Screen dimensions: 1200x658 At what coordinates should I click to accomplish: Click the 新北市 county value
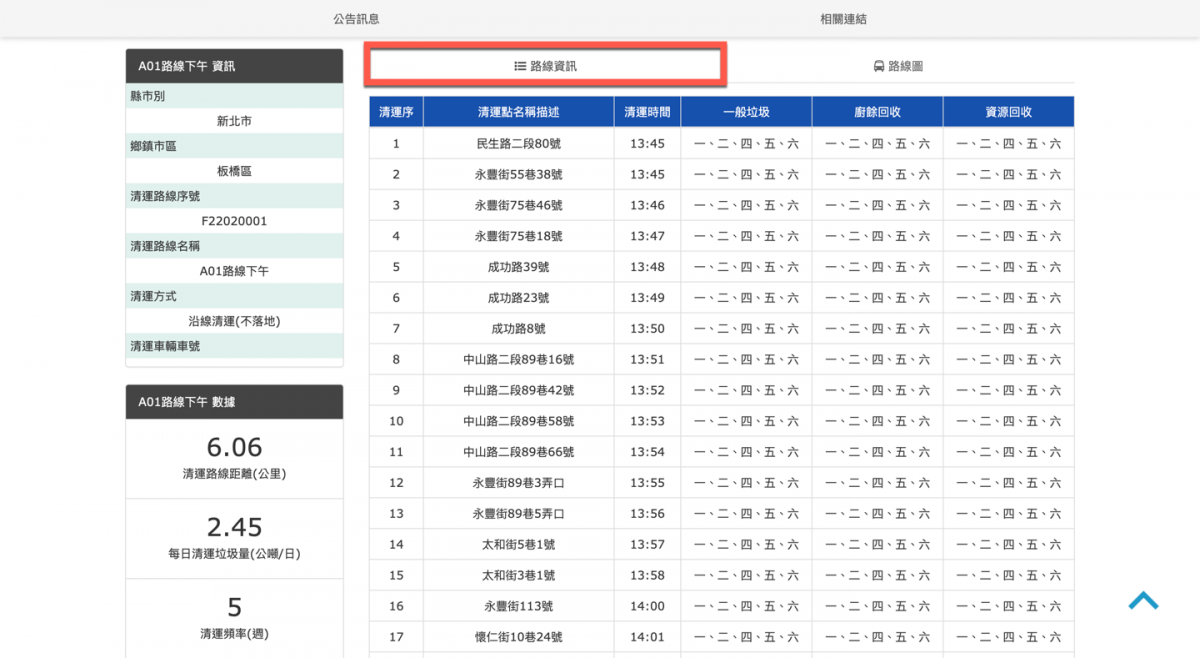[x=234, y=121]
